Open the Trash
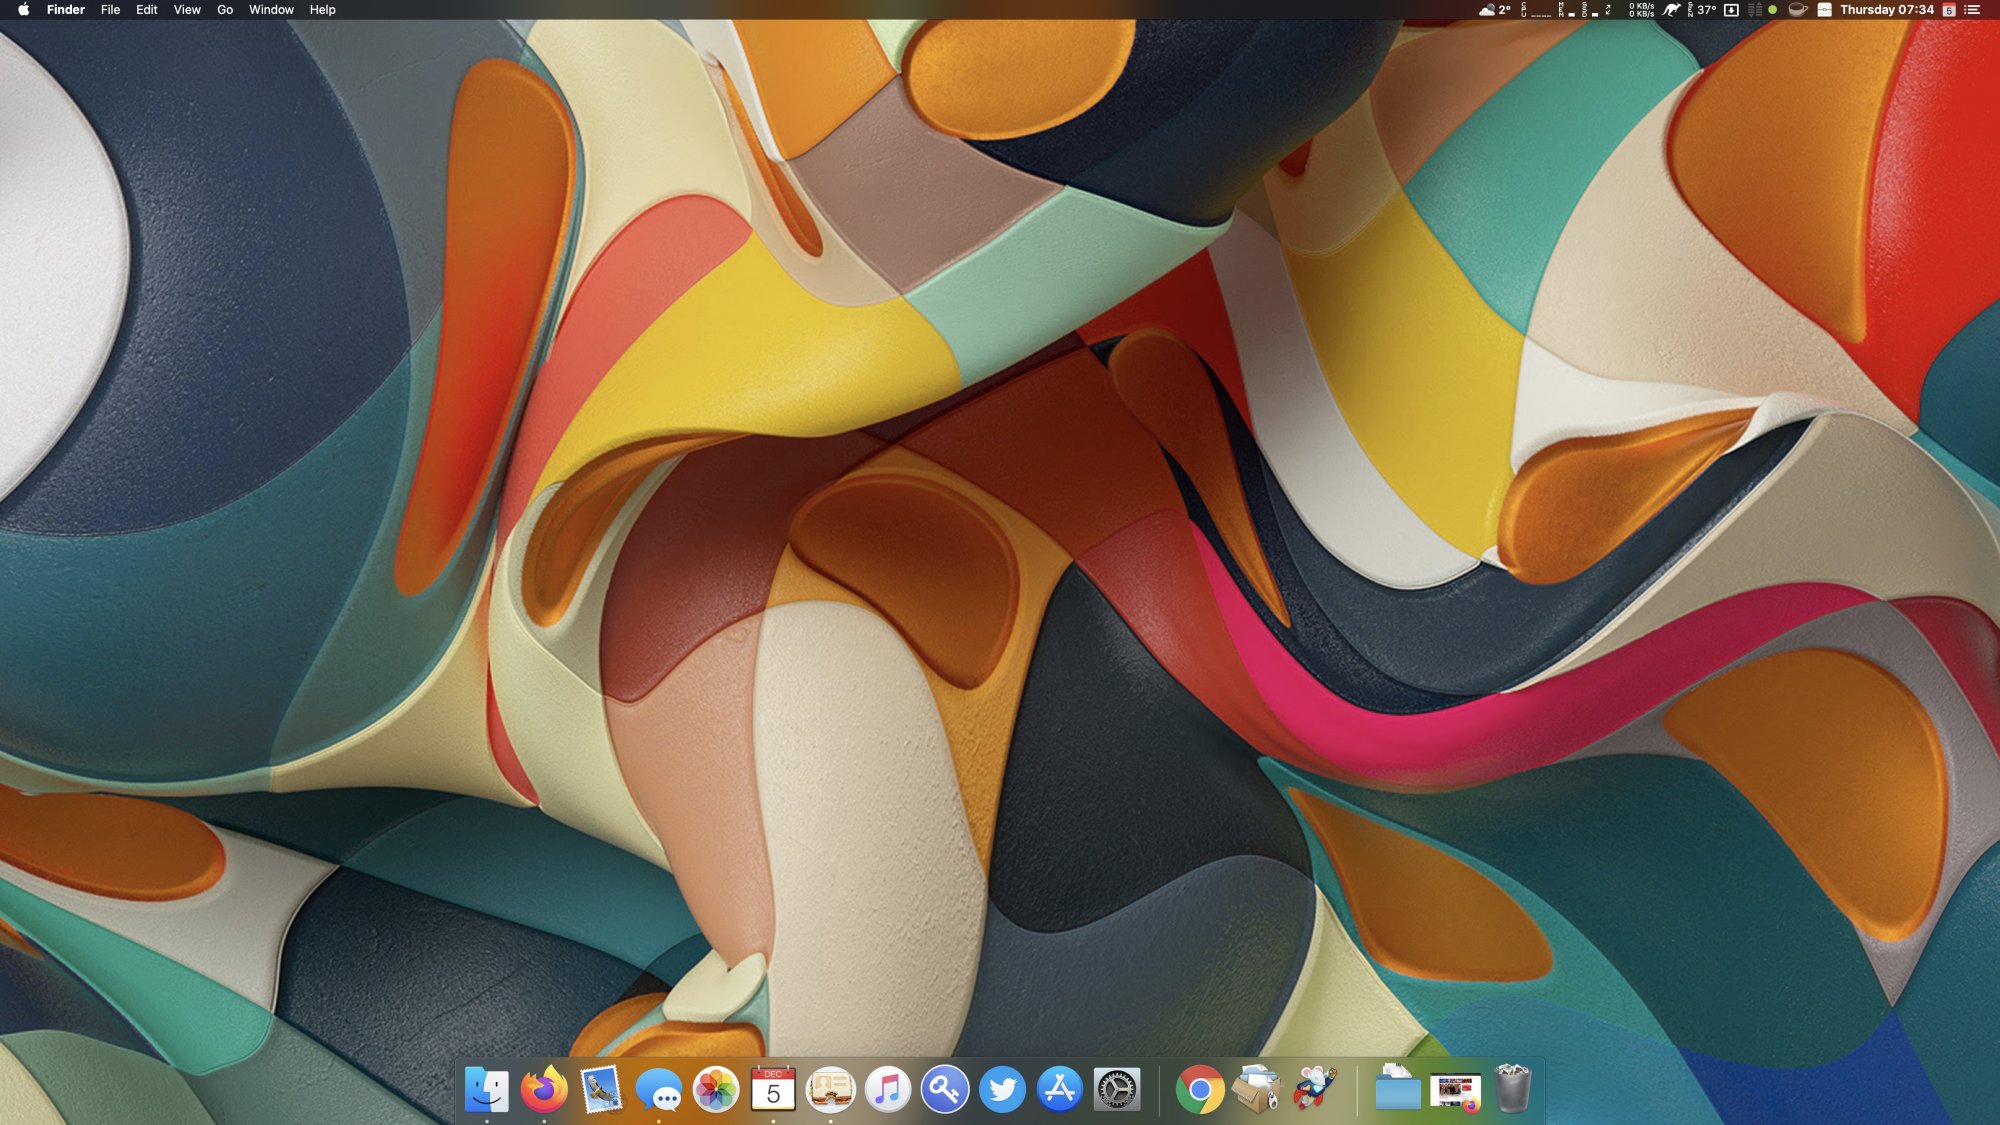The image size is (2000, 1125). 1513,1089
